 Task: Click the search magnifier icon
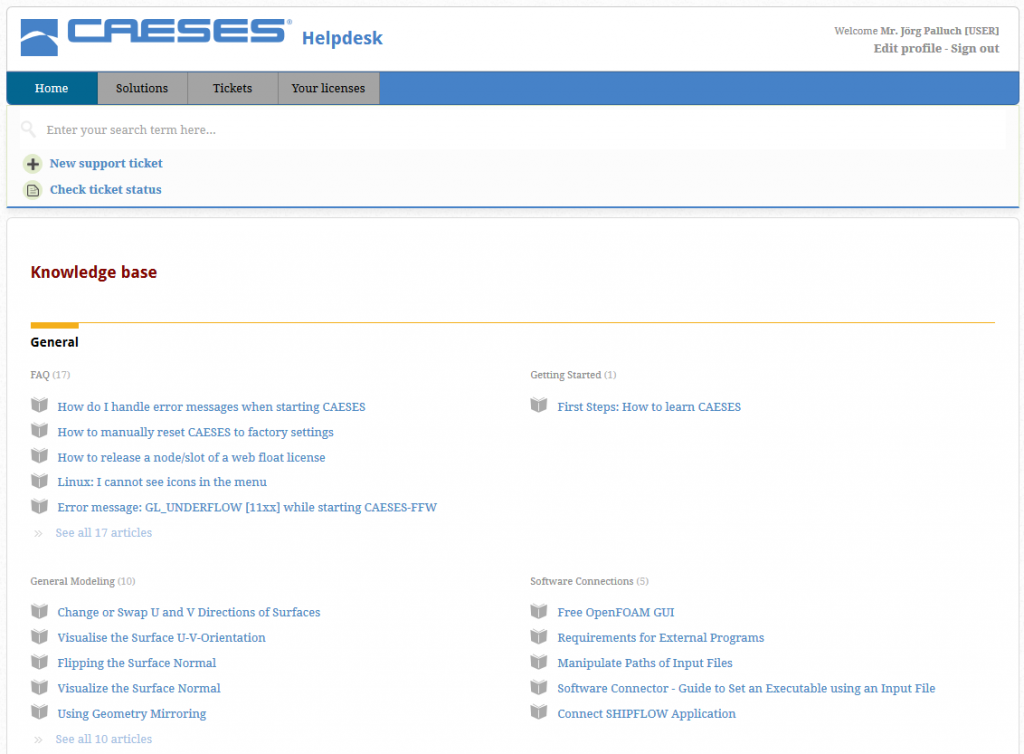pyautogui.click(x=28, y=129)
